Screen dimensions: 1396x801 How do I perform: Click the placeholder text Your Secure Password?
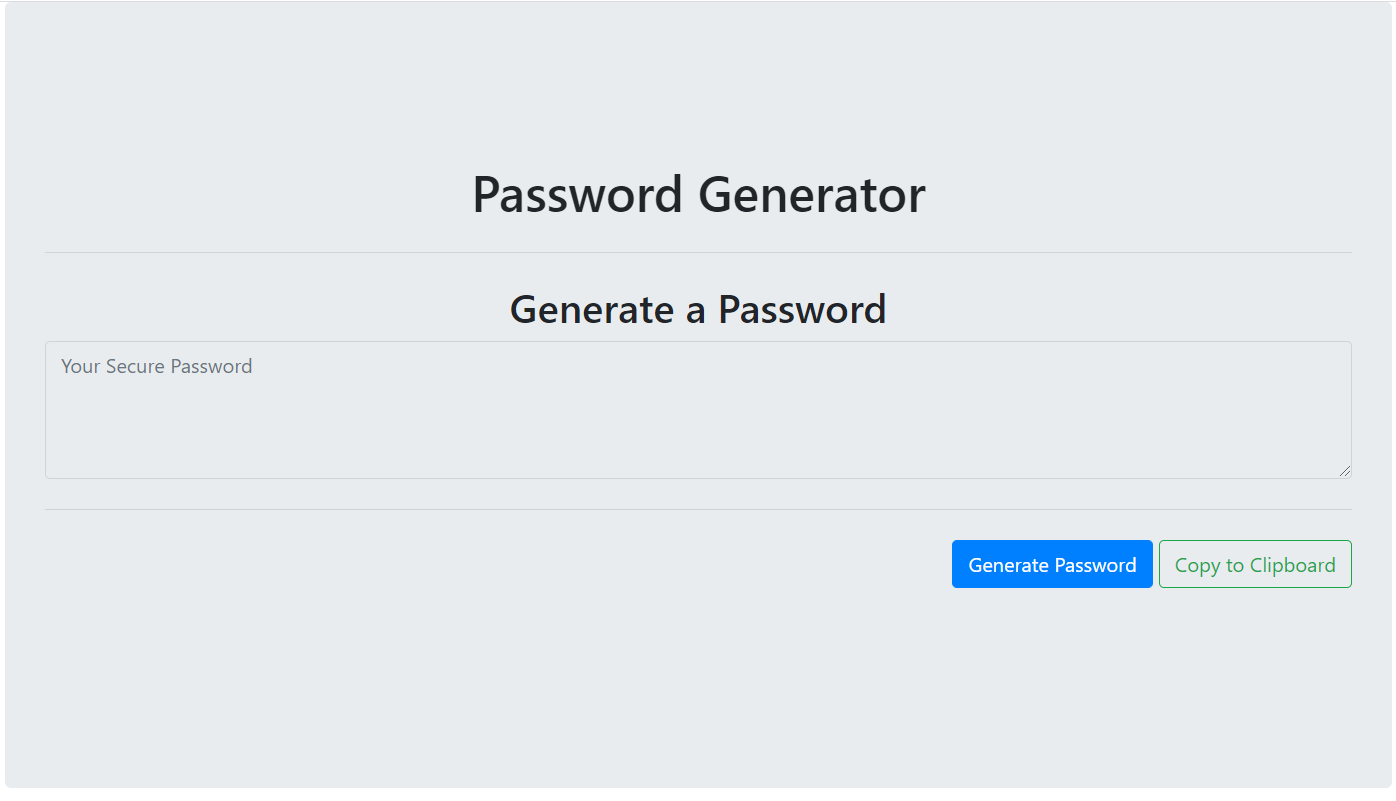[157, 366]
